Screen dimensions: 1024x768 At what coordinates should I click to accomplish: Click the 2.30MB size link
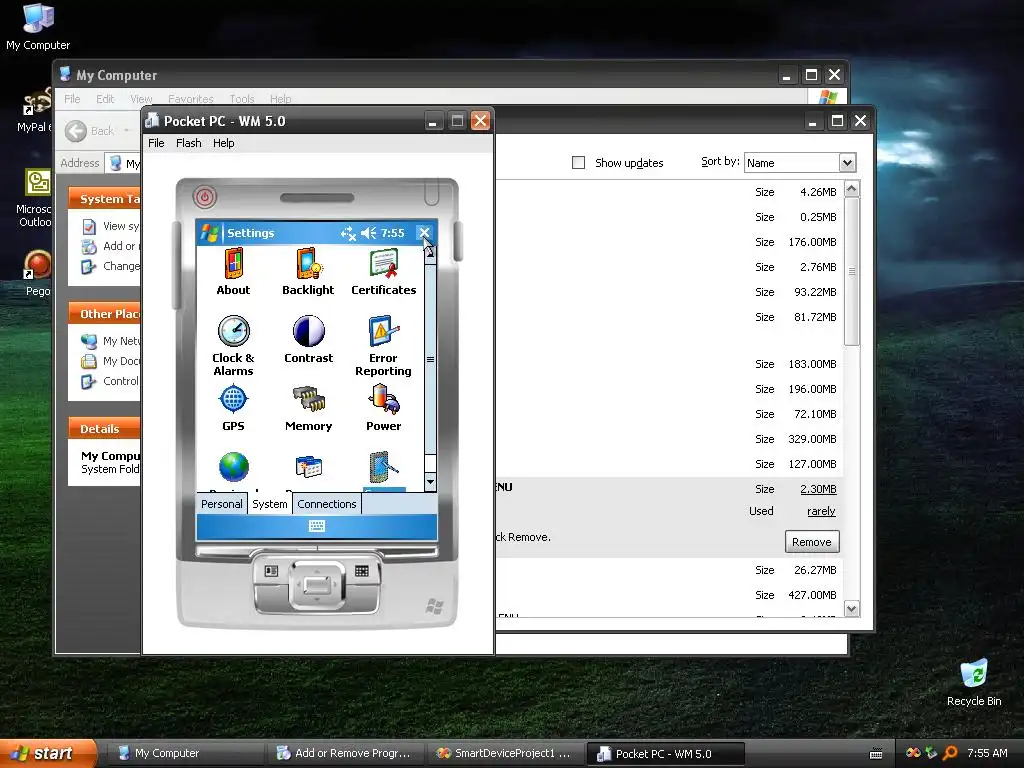click(818, 489)
